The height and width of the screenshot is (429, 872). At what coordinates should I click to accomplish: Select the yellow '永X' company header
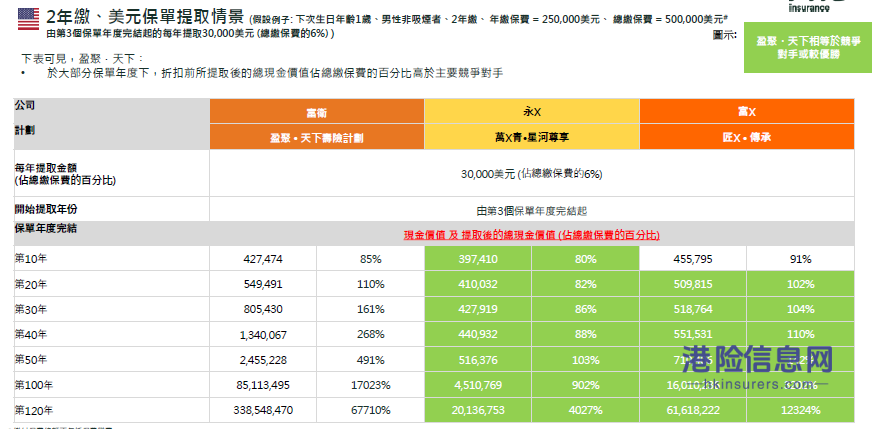[x=532, y=111]
